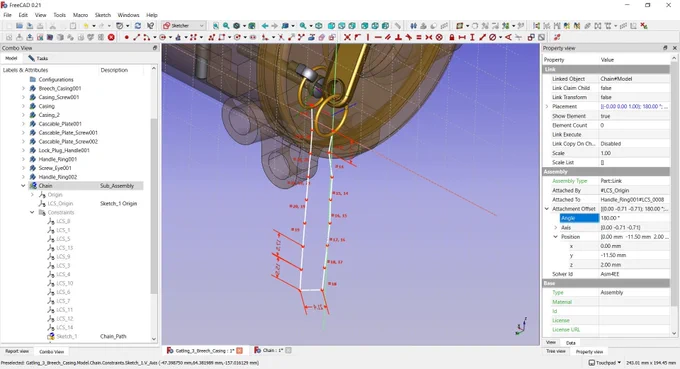The width and height of the screenshot is (680, 369).
Task: Open the File menu
Action: 7,15
